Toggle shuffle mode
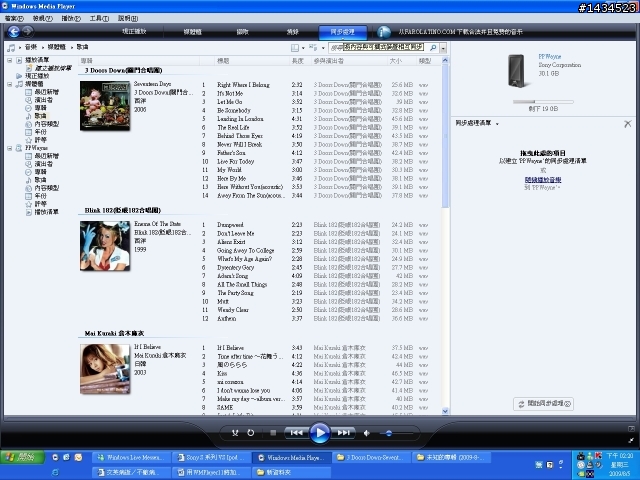The image size is (640, 480). (x=235, y=433)
